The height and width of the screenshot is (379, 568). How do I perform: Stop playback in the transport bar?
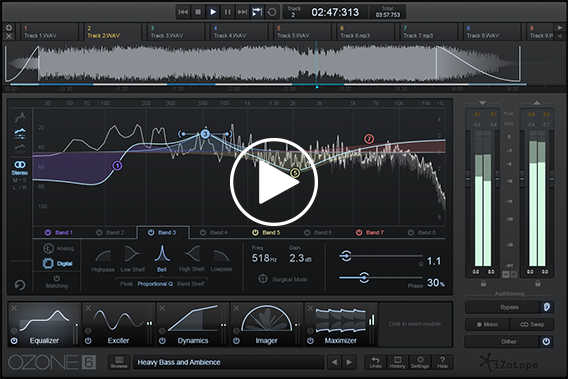[x=198, y=12]
